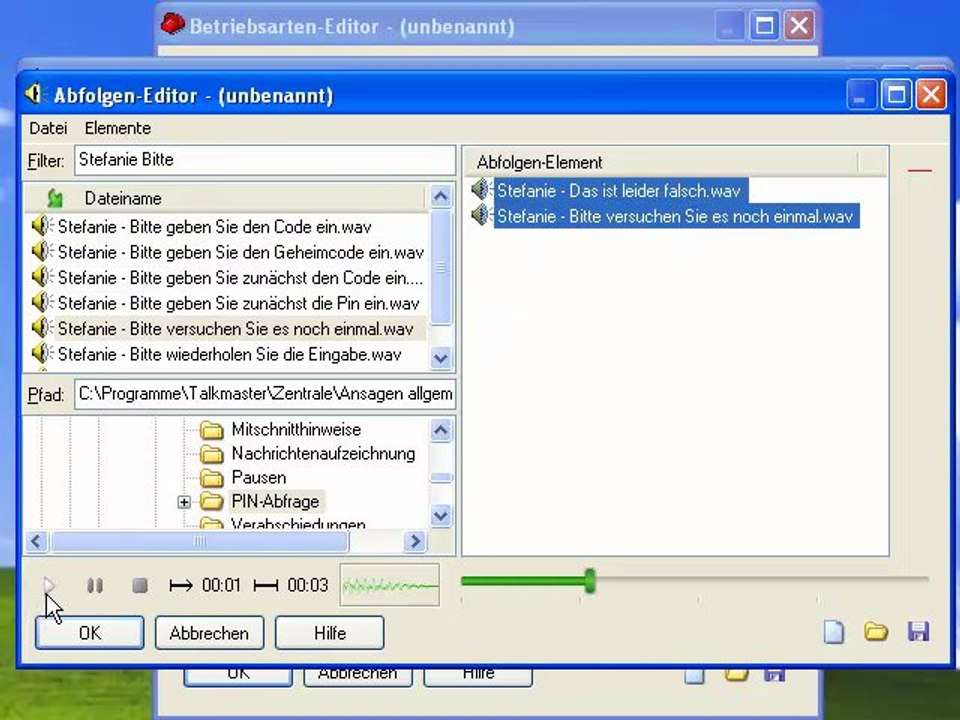This screenshot has width=960, height=720.
Task: Click speaker icon of 'zunächst die Pin ein.wav'
Action: point(42,303)
